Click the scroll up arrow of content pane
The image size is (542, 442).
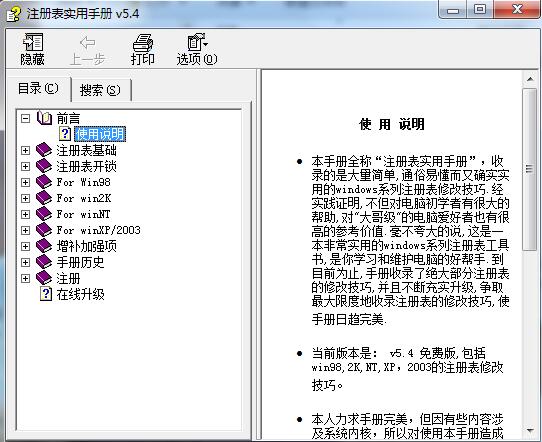point(530,79)
